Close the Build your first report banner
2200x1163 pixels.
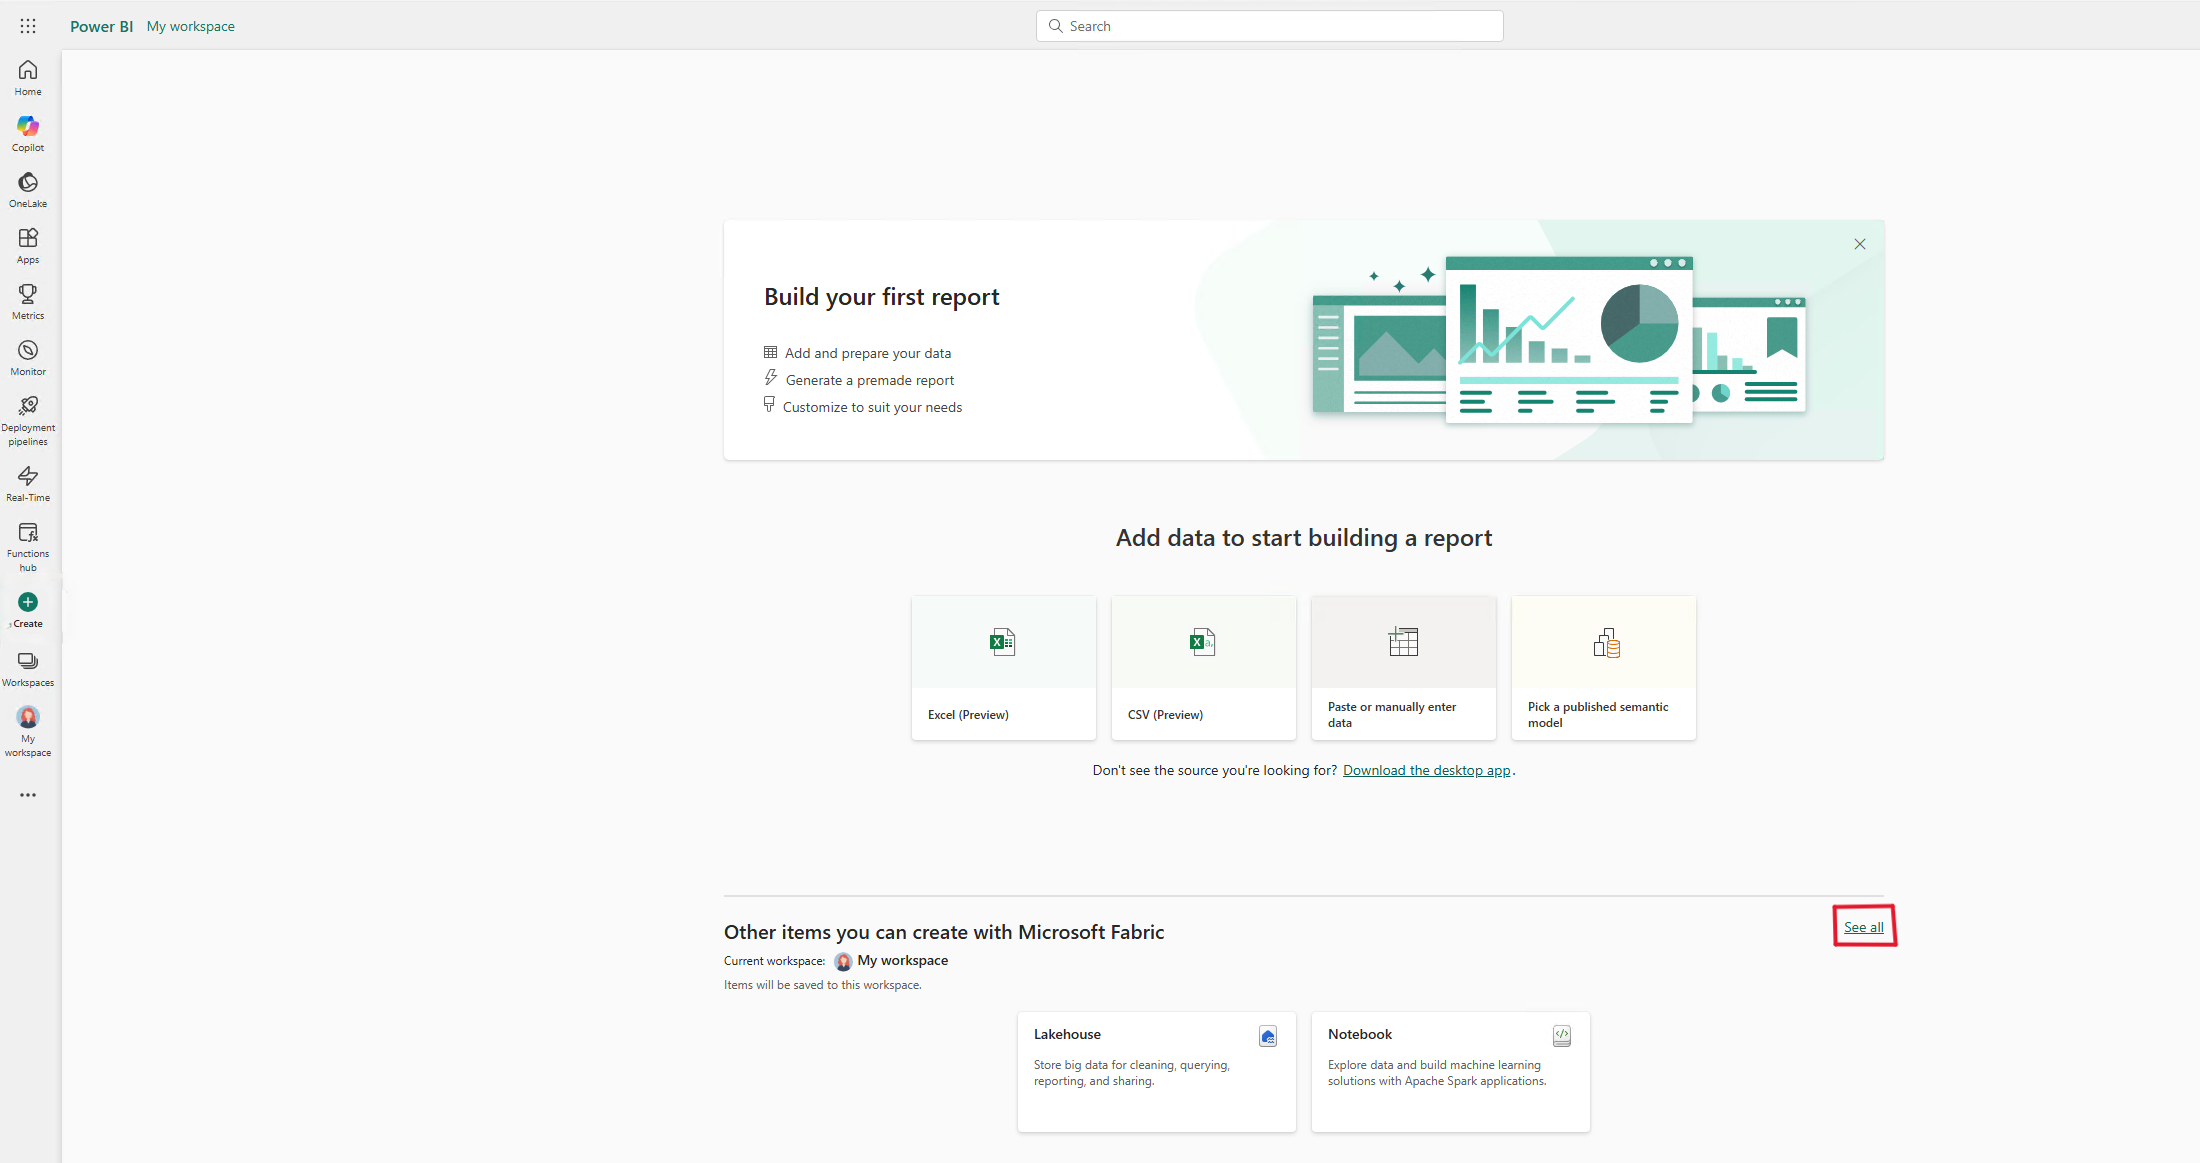[x=1860, y=243]
